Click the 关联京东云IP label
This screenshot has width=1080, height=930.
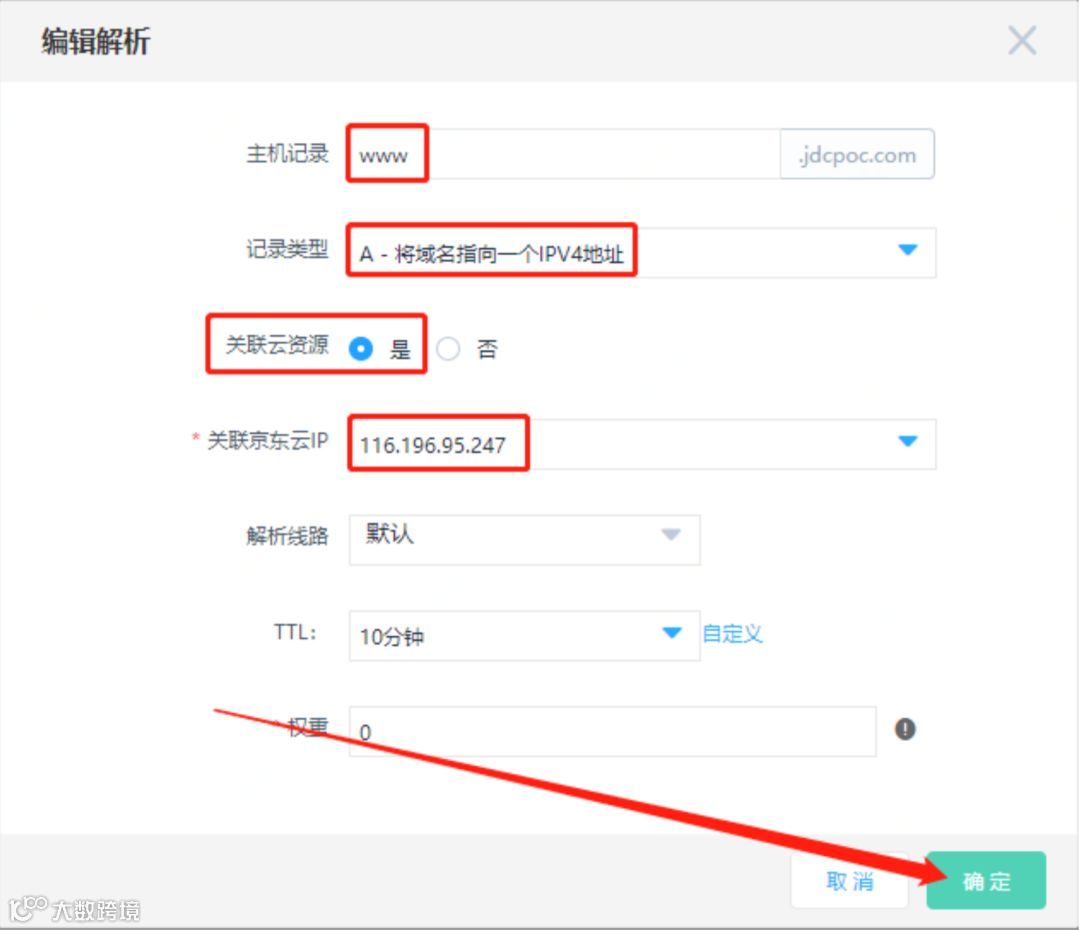pos(268,440)
